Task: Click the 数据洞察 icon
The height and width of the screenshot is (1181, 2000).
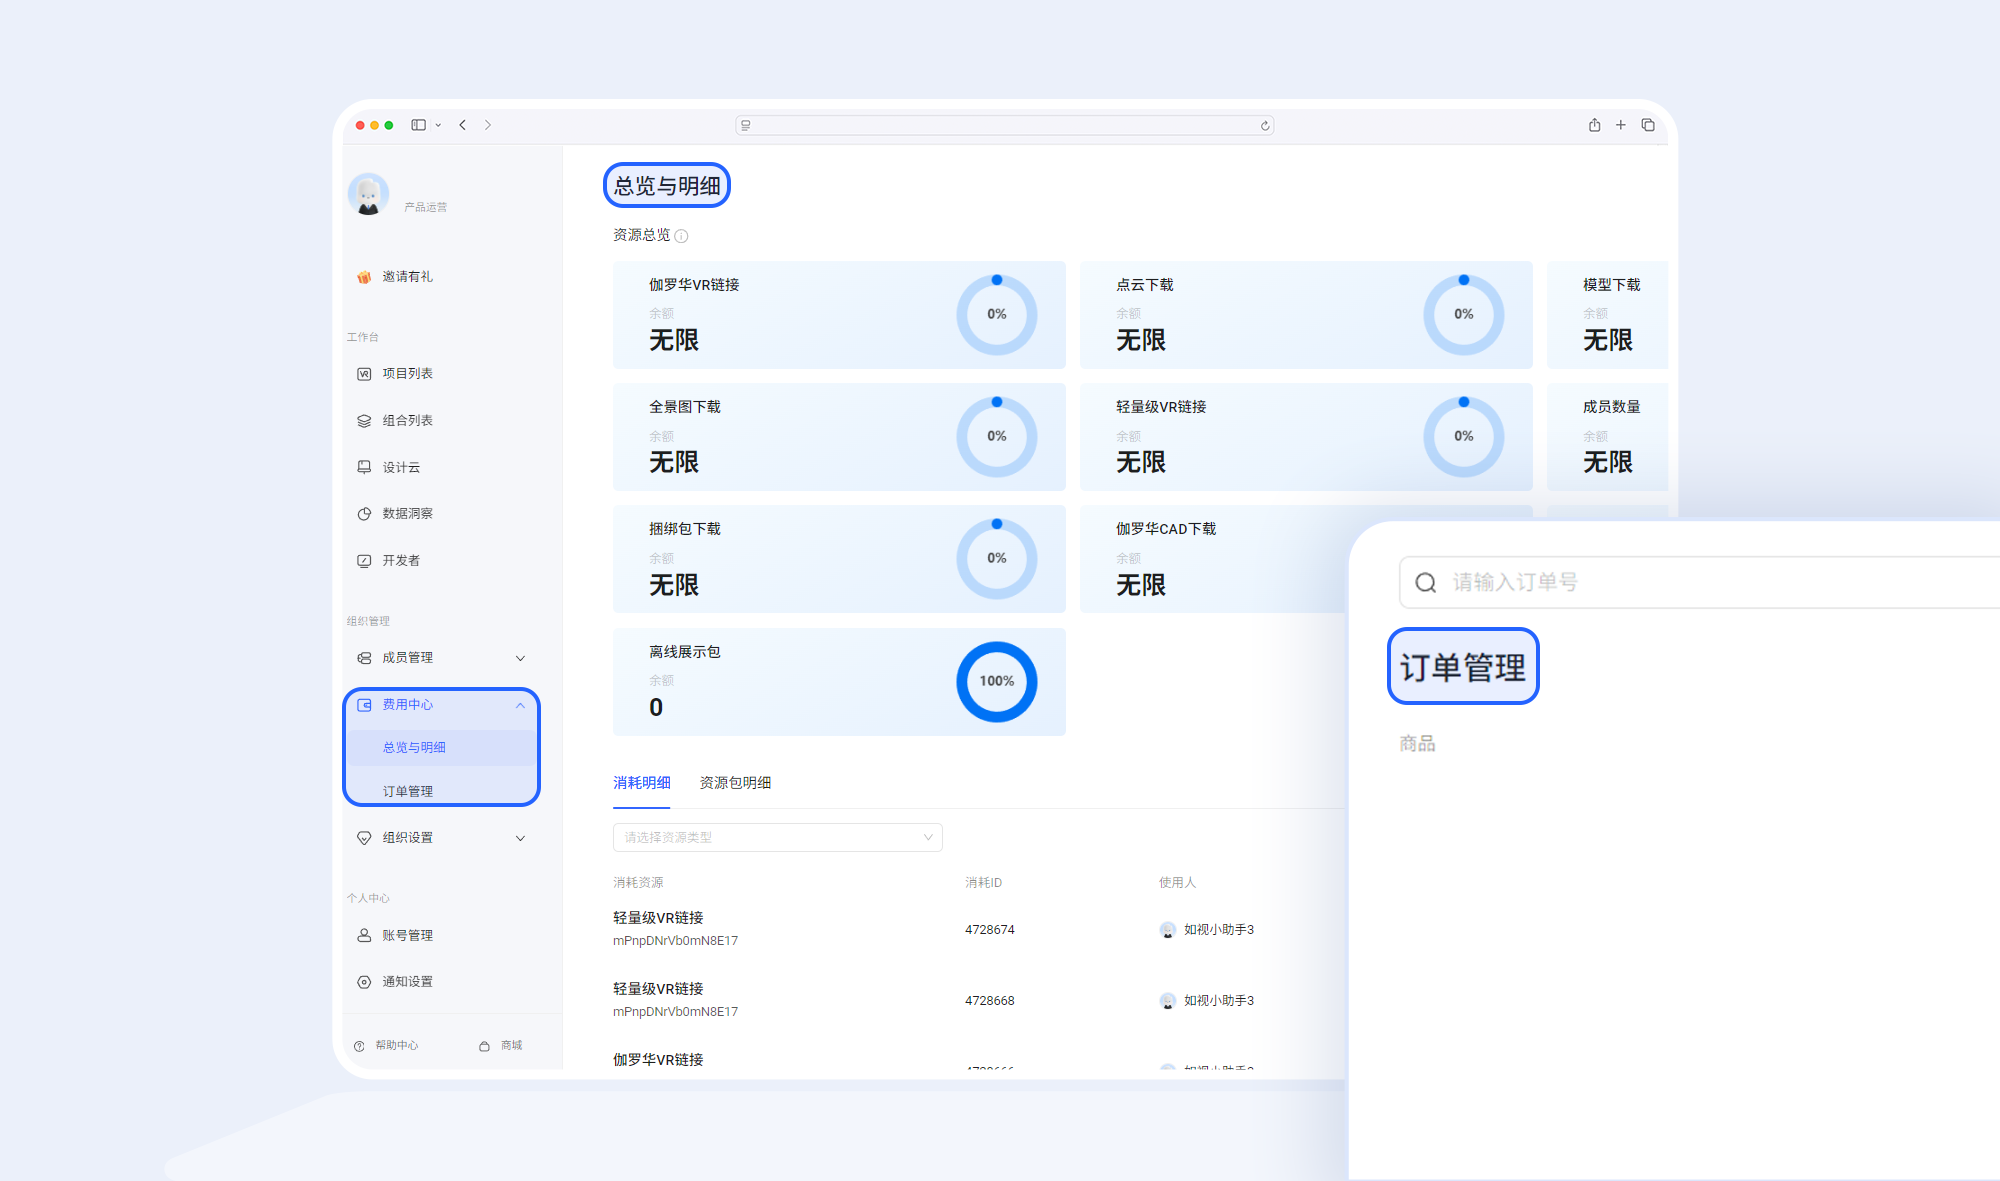Action: 364,513
